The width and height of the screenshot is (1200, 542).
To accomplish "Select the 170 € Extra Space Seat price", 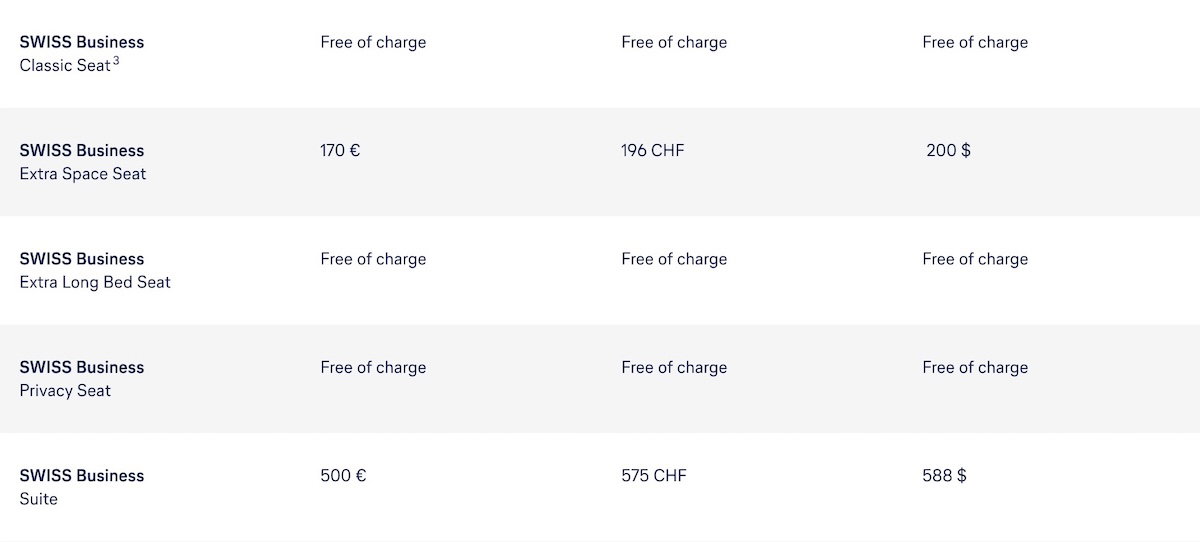I will [x=340, y=151].
